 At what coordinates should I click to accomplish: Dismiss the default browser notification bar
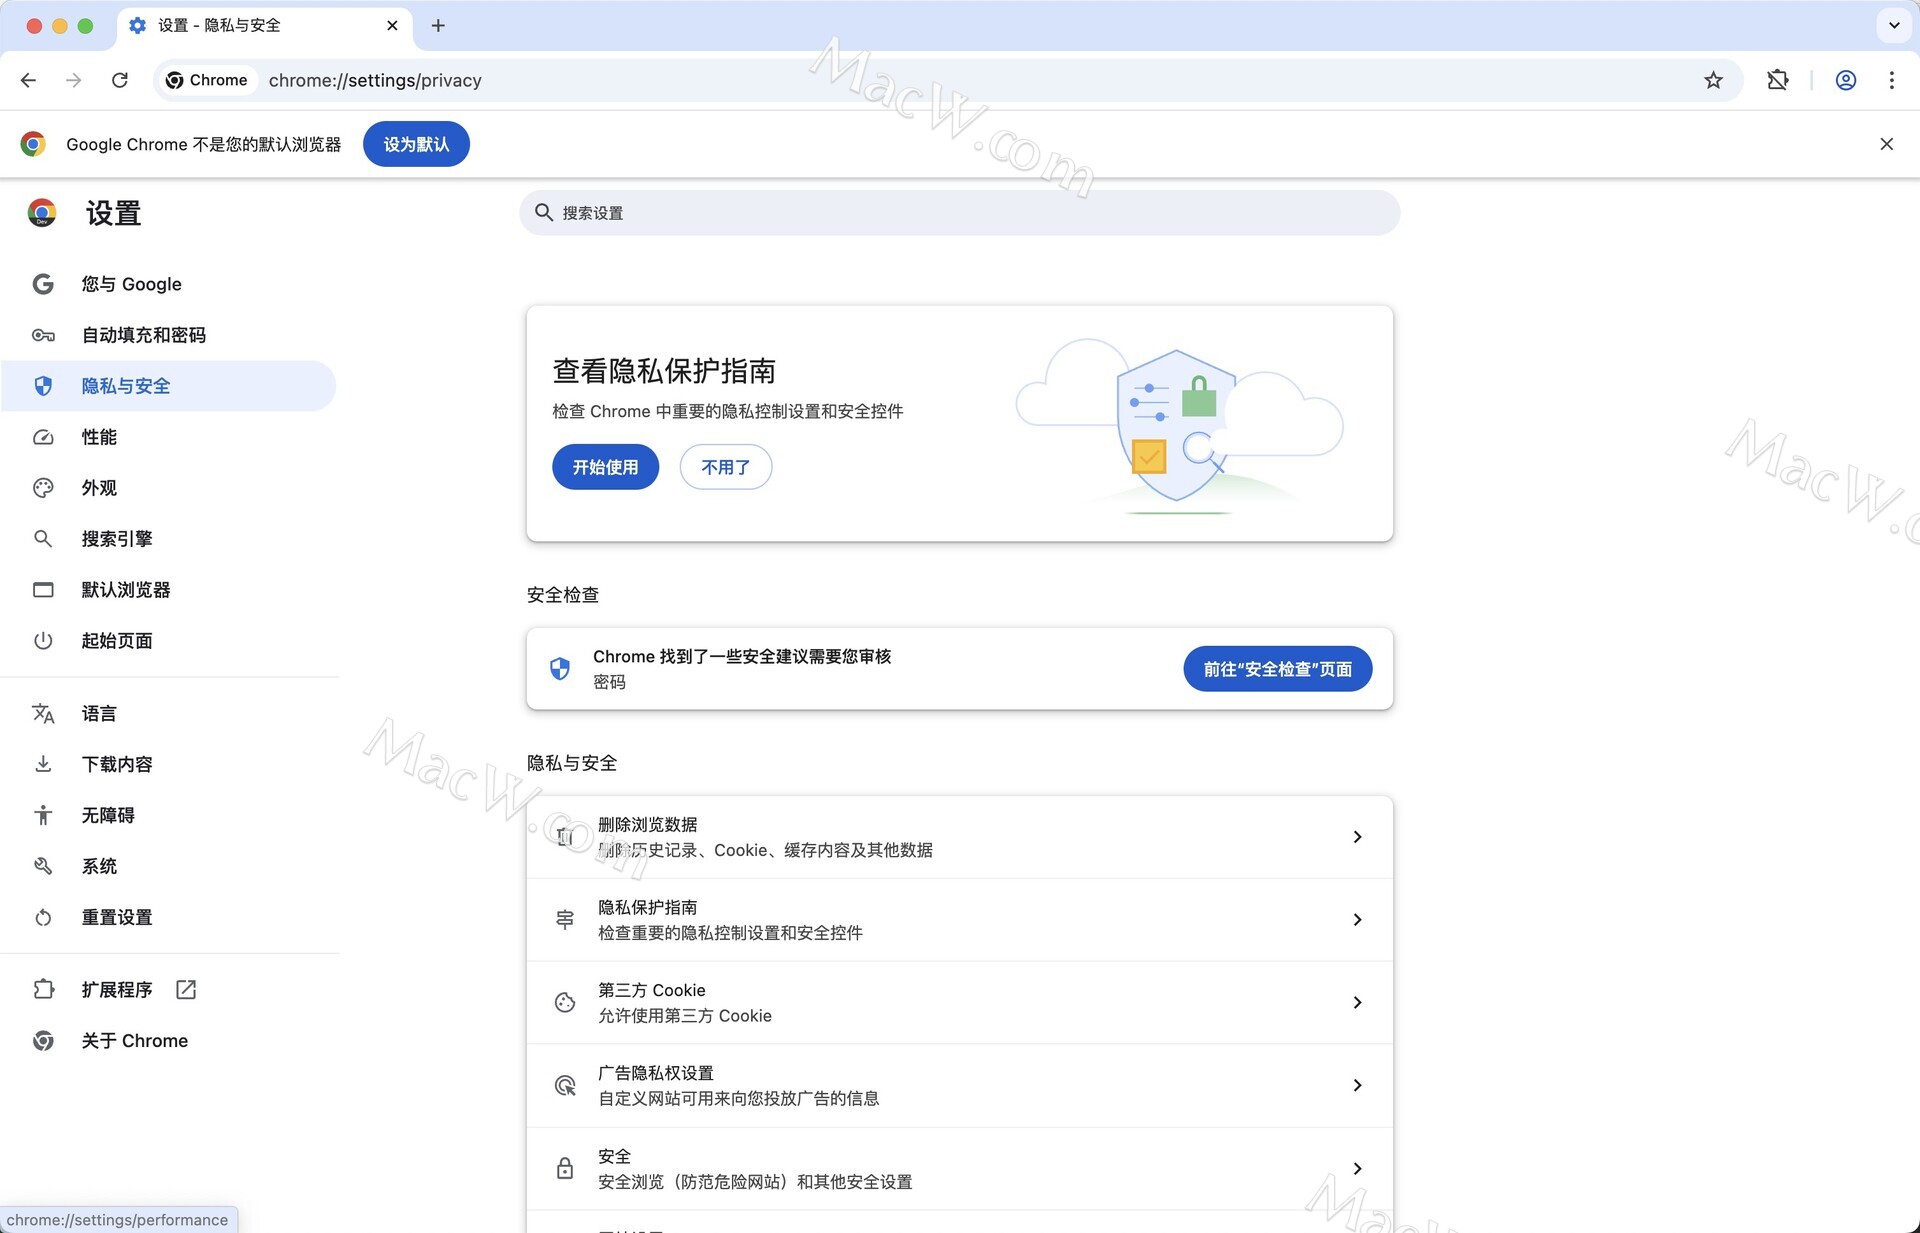coord(1886,144)
